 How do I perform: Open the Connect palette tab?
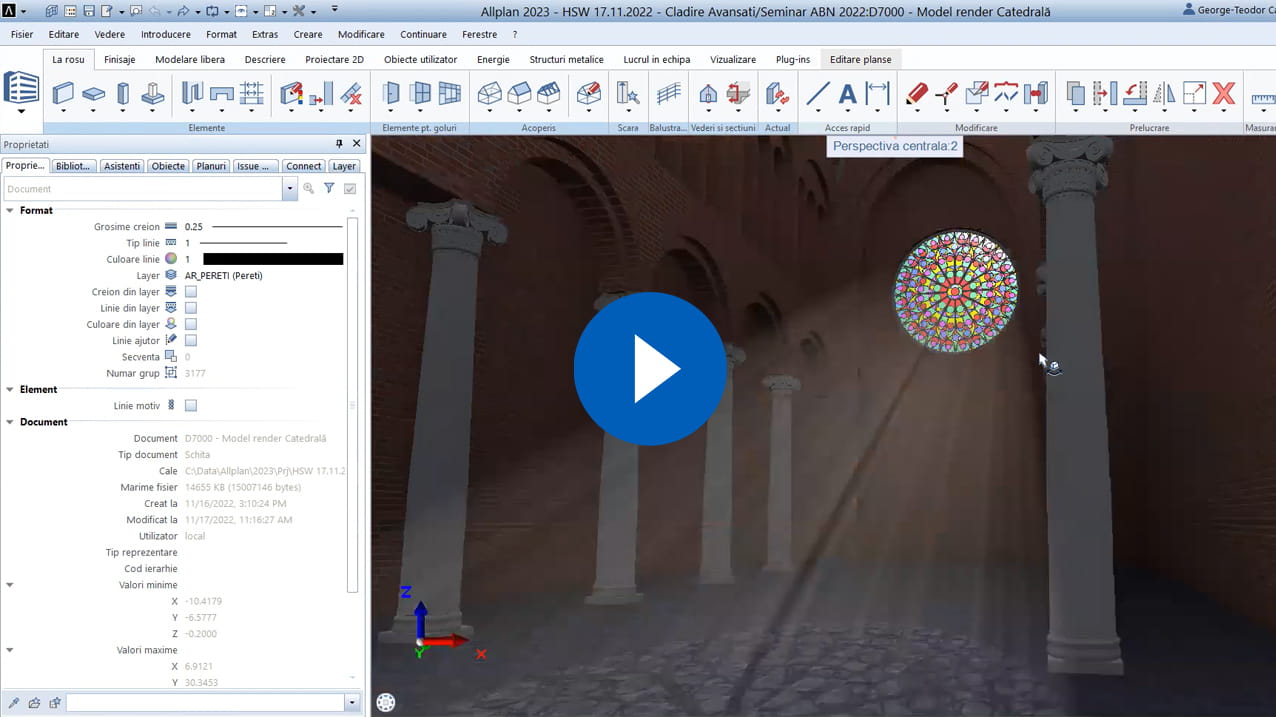(303, 166)
